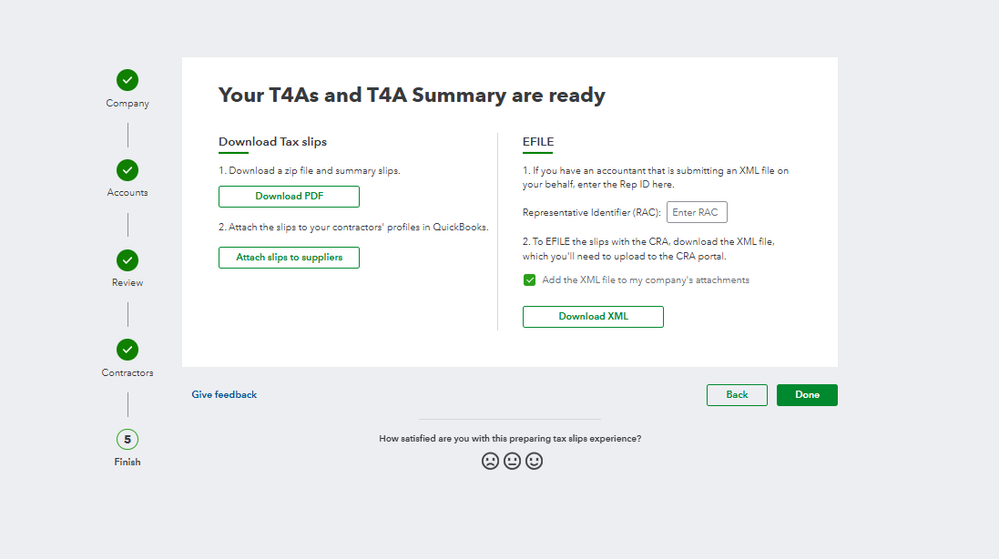This screenshot has height=559, width=999.
Task: Click the Finish step number 5 icon
Action: 127,439
